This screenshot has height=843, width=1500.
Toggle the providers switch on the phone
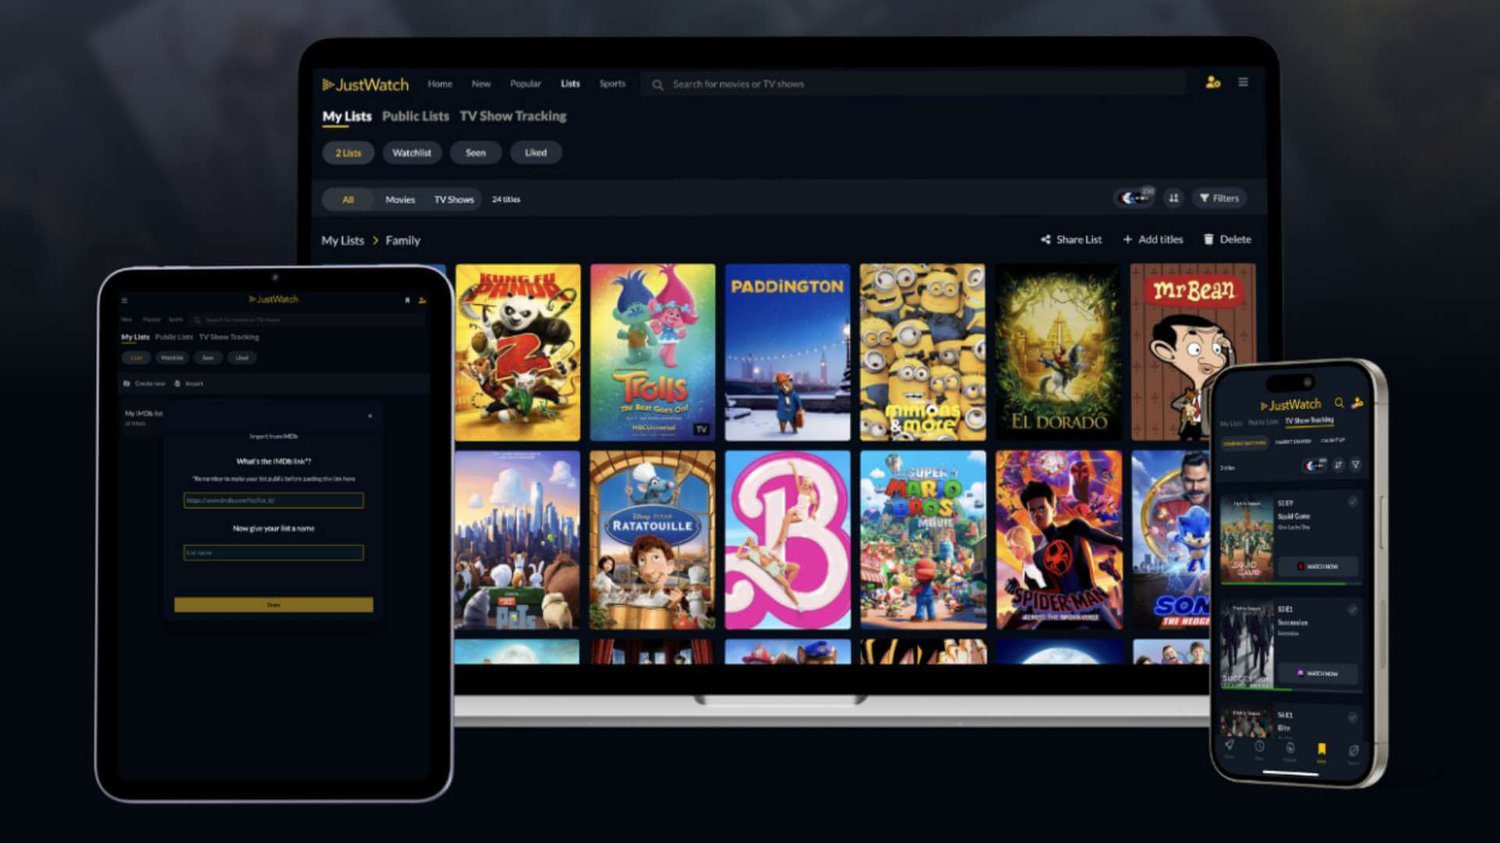click(1315, 466)
